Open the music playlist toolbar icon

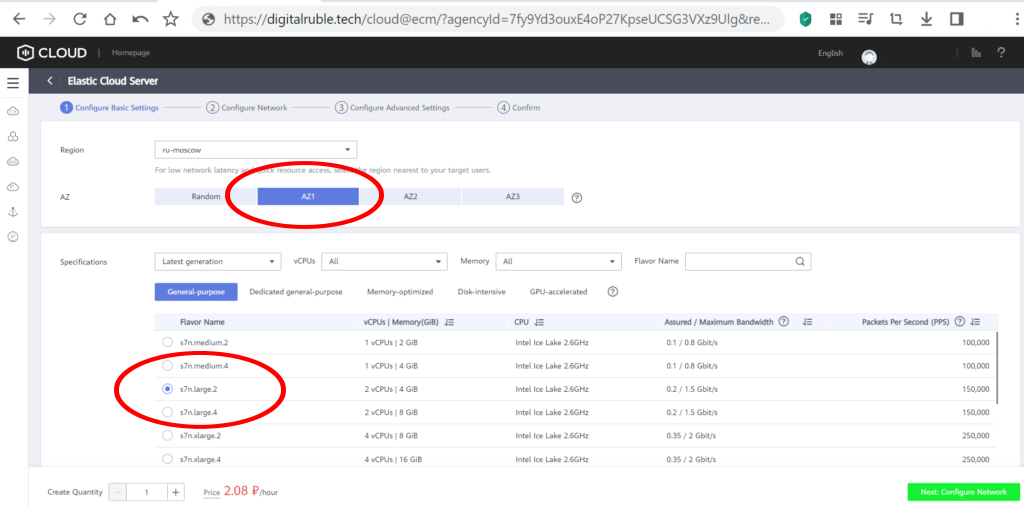866,19
